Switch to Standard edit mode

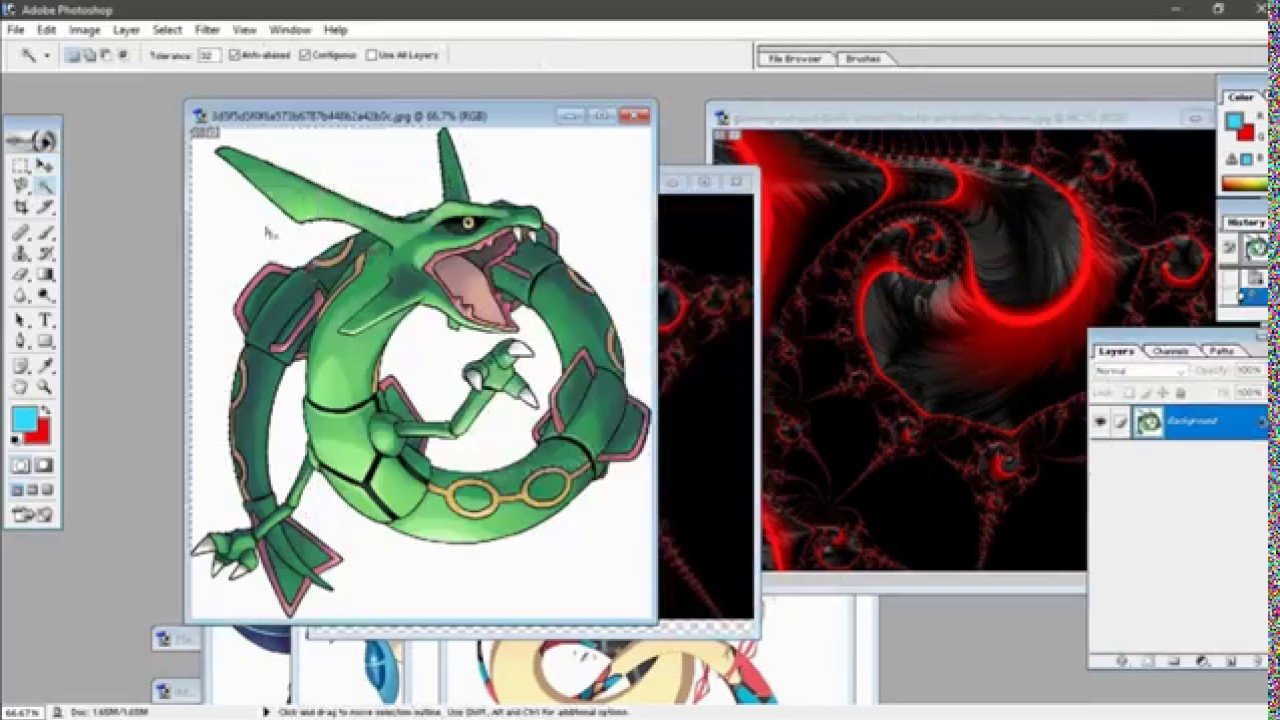pyautogui.click(x=21, y=465)
